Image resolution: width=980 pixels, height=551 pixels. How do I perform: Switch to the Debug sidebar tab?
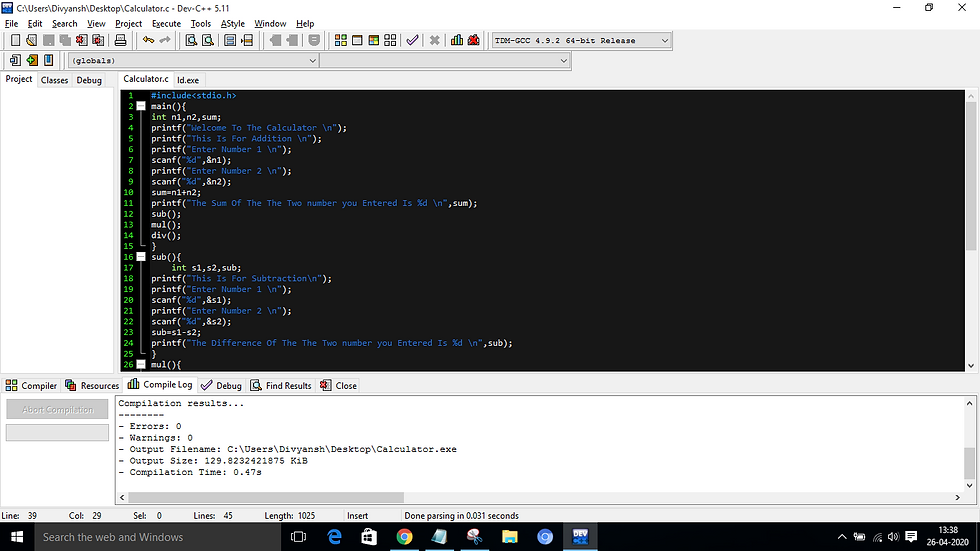point(89,80)
